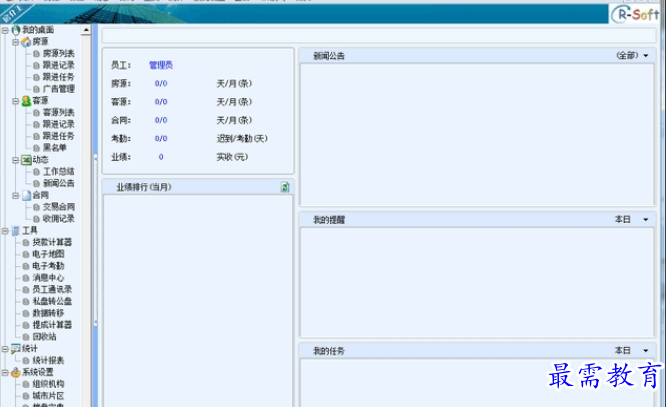Open 城市片区 in the tree
Viewport: 670px width, 407px height.
pos(48,396)
